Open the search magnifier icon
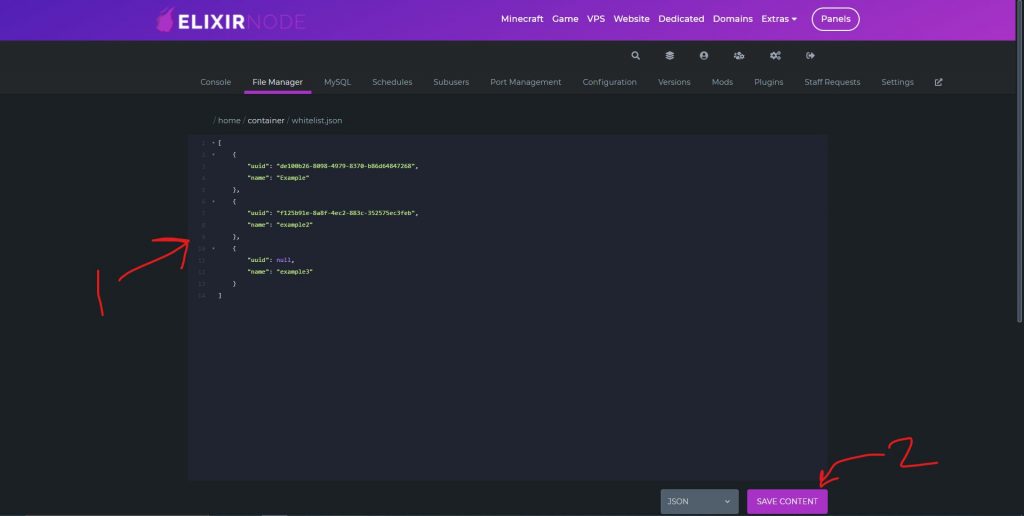Image resolution: width=1024 pixels, height=516 pixels. (635, 56)
